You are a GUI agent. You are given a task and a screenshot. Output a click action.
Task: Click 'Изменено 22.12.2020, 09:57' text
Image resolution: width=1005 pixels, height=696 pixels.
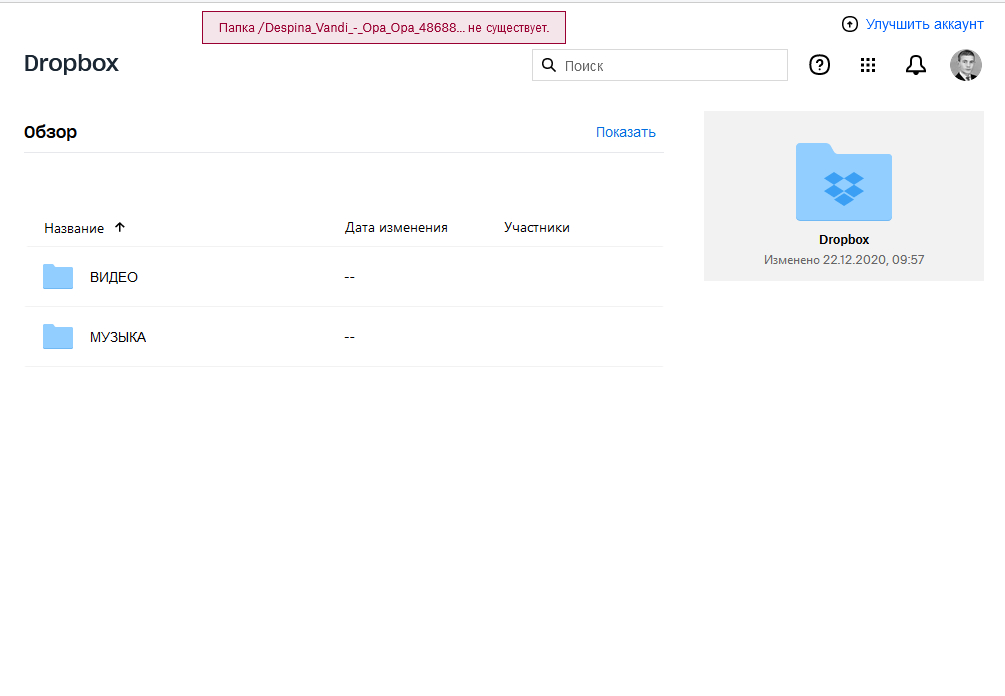coord(843,260)
